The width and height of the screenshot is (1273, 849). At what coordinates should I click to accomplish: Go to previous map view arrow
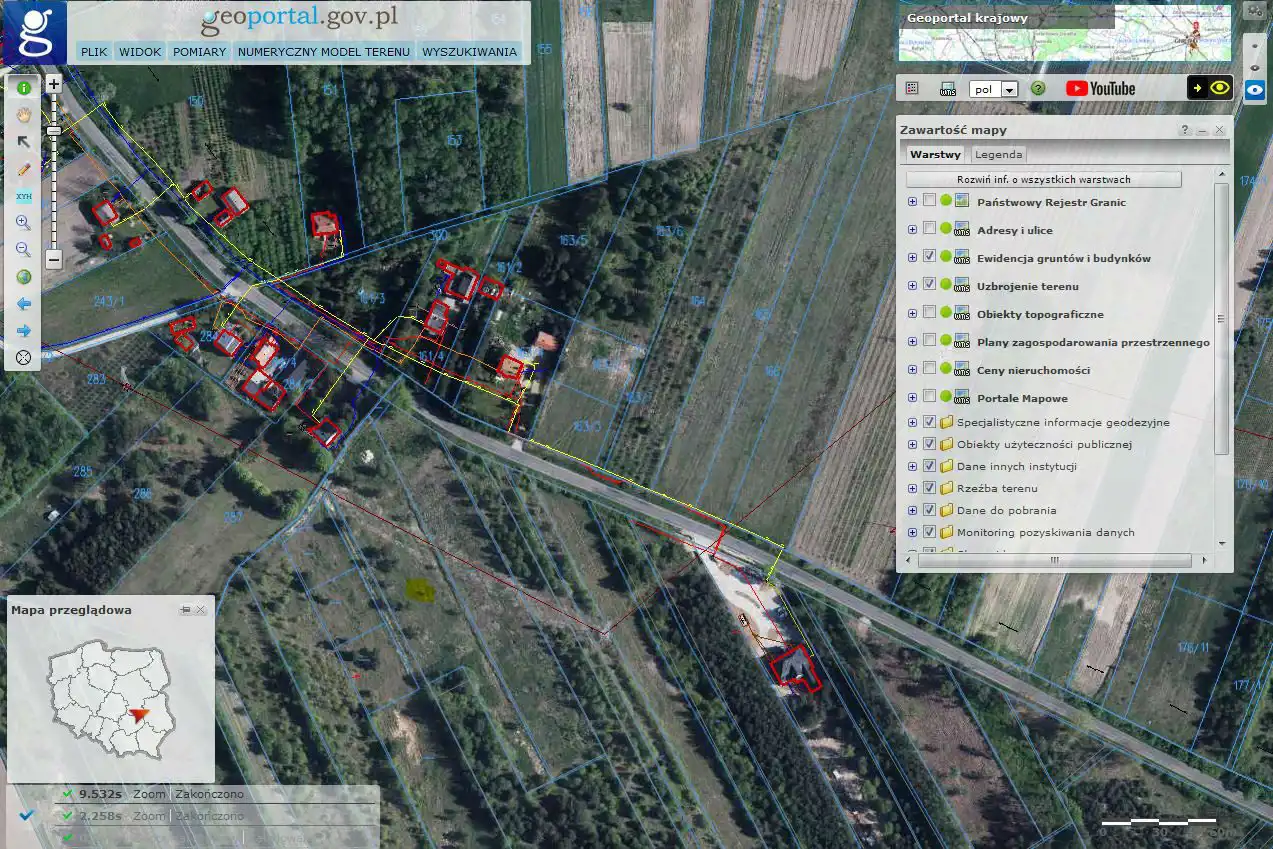23,303
